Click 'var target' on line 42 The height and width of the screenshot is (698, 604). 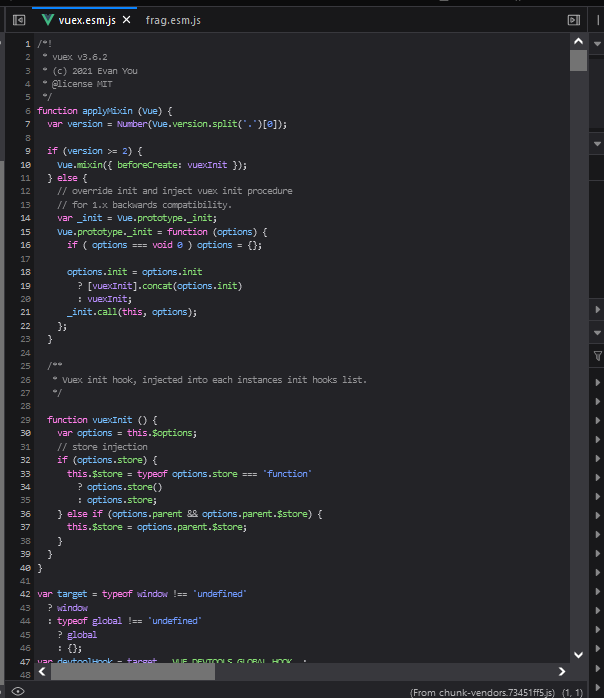(62, 594)
